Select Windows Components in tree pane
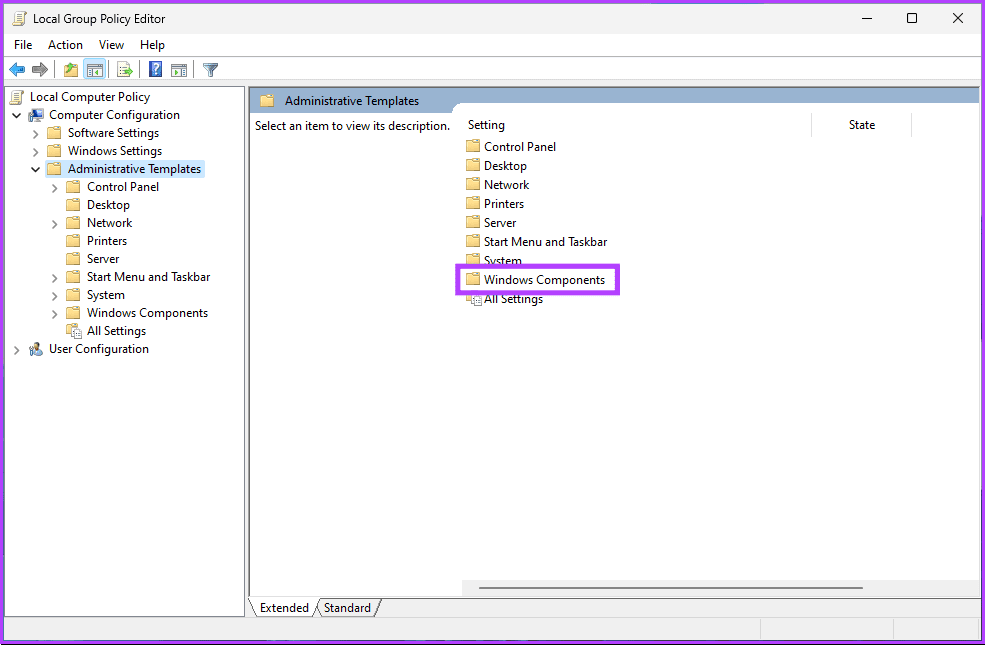The width and height of the screenshot is (985, 645). click(147, 313)
